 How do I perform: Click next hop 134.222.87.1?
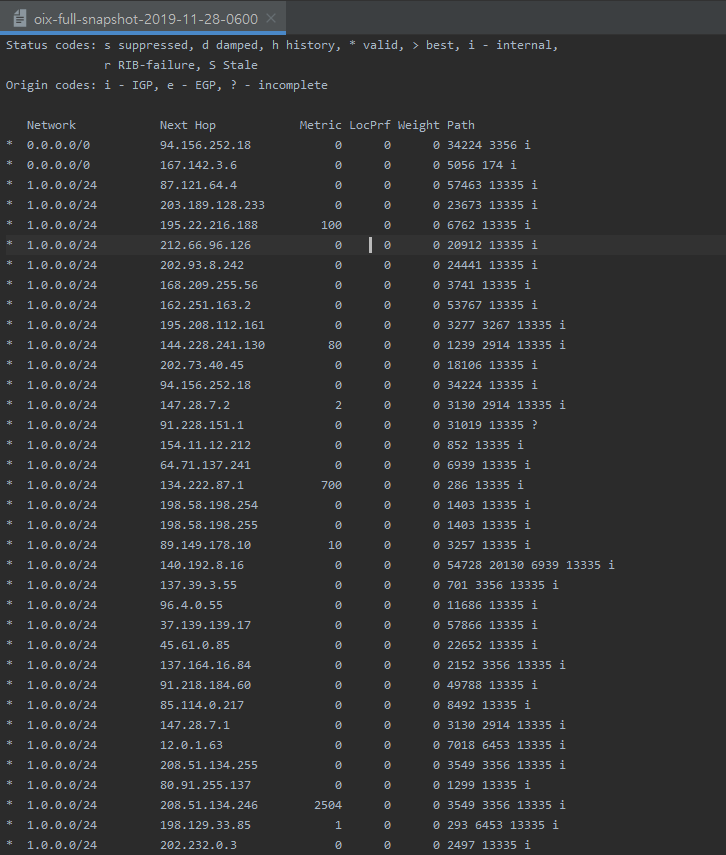[202, 485]
